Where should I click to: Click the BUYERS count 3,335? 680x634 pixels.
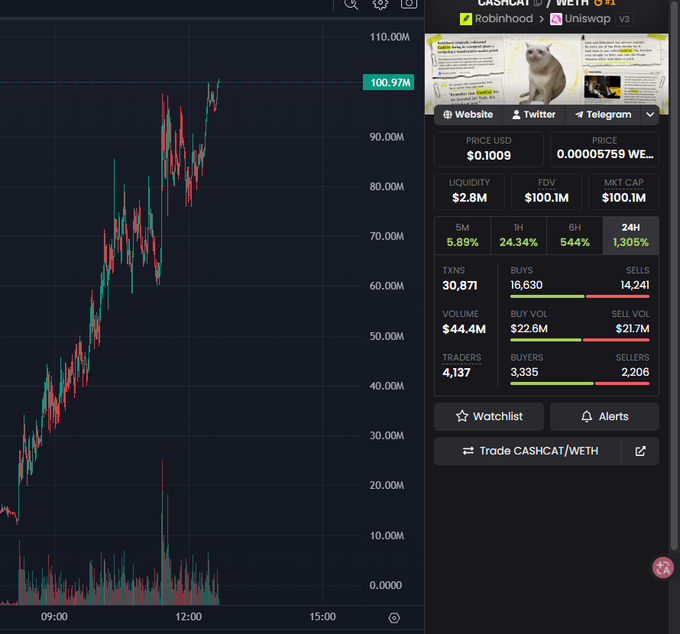point(524,372)
